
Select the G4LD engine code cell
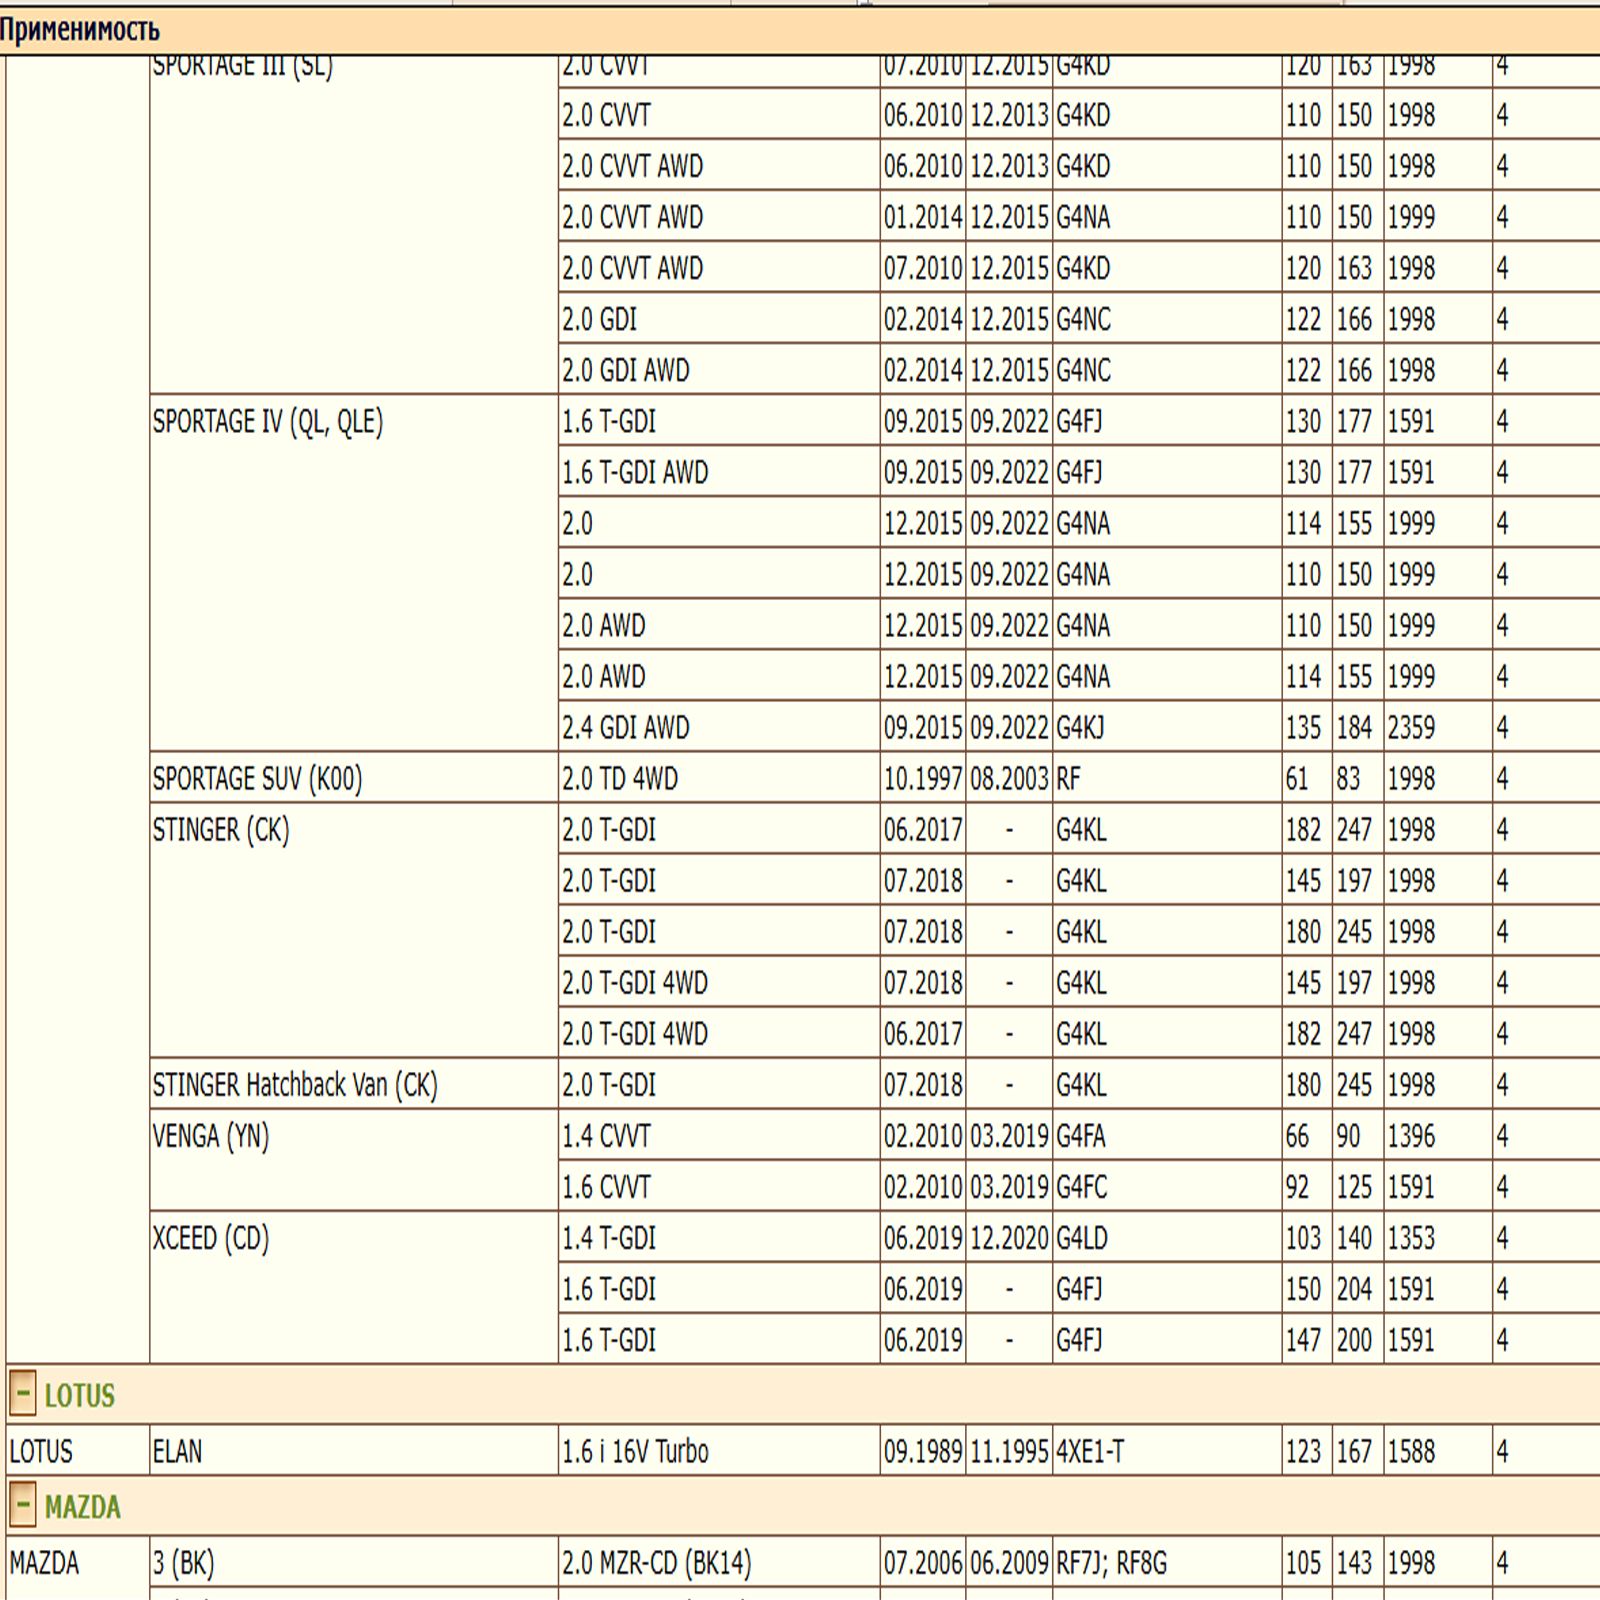point(1082,1238)
